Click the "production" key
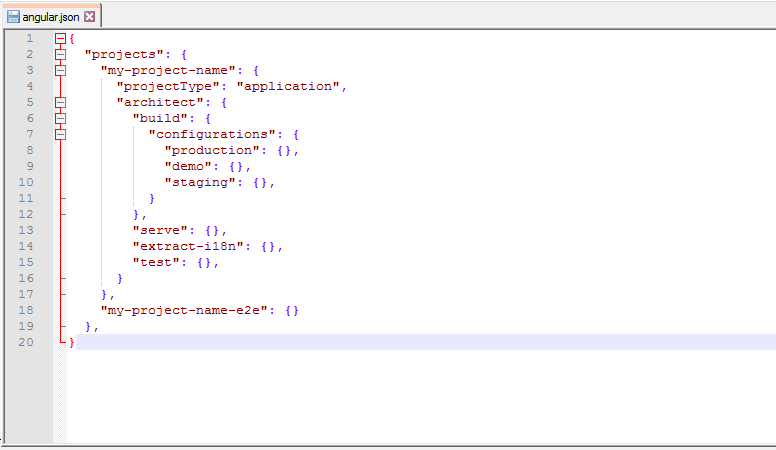This screenshot has height=450, width=776. click(x=212, y=150)
